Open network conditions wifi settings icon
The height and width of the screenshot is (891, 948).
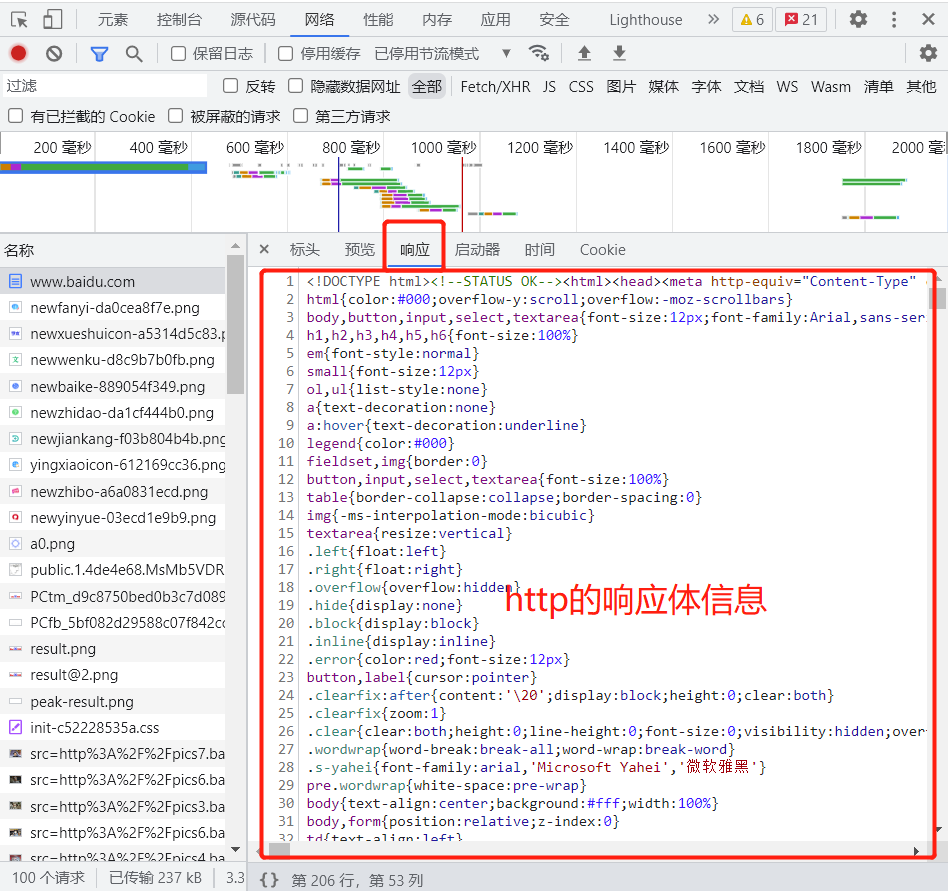pos(538,53)
